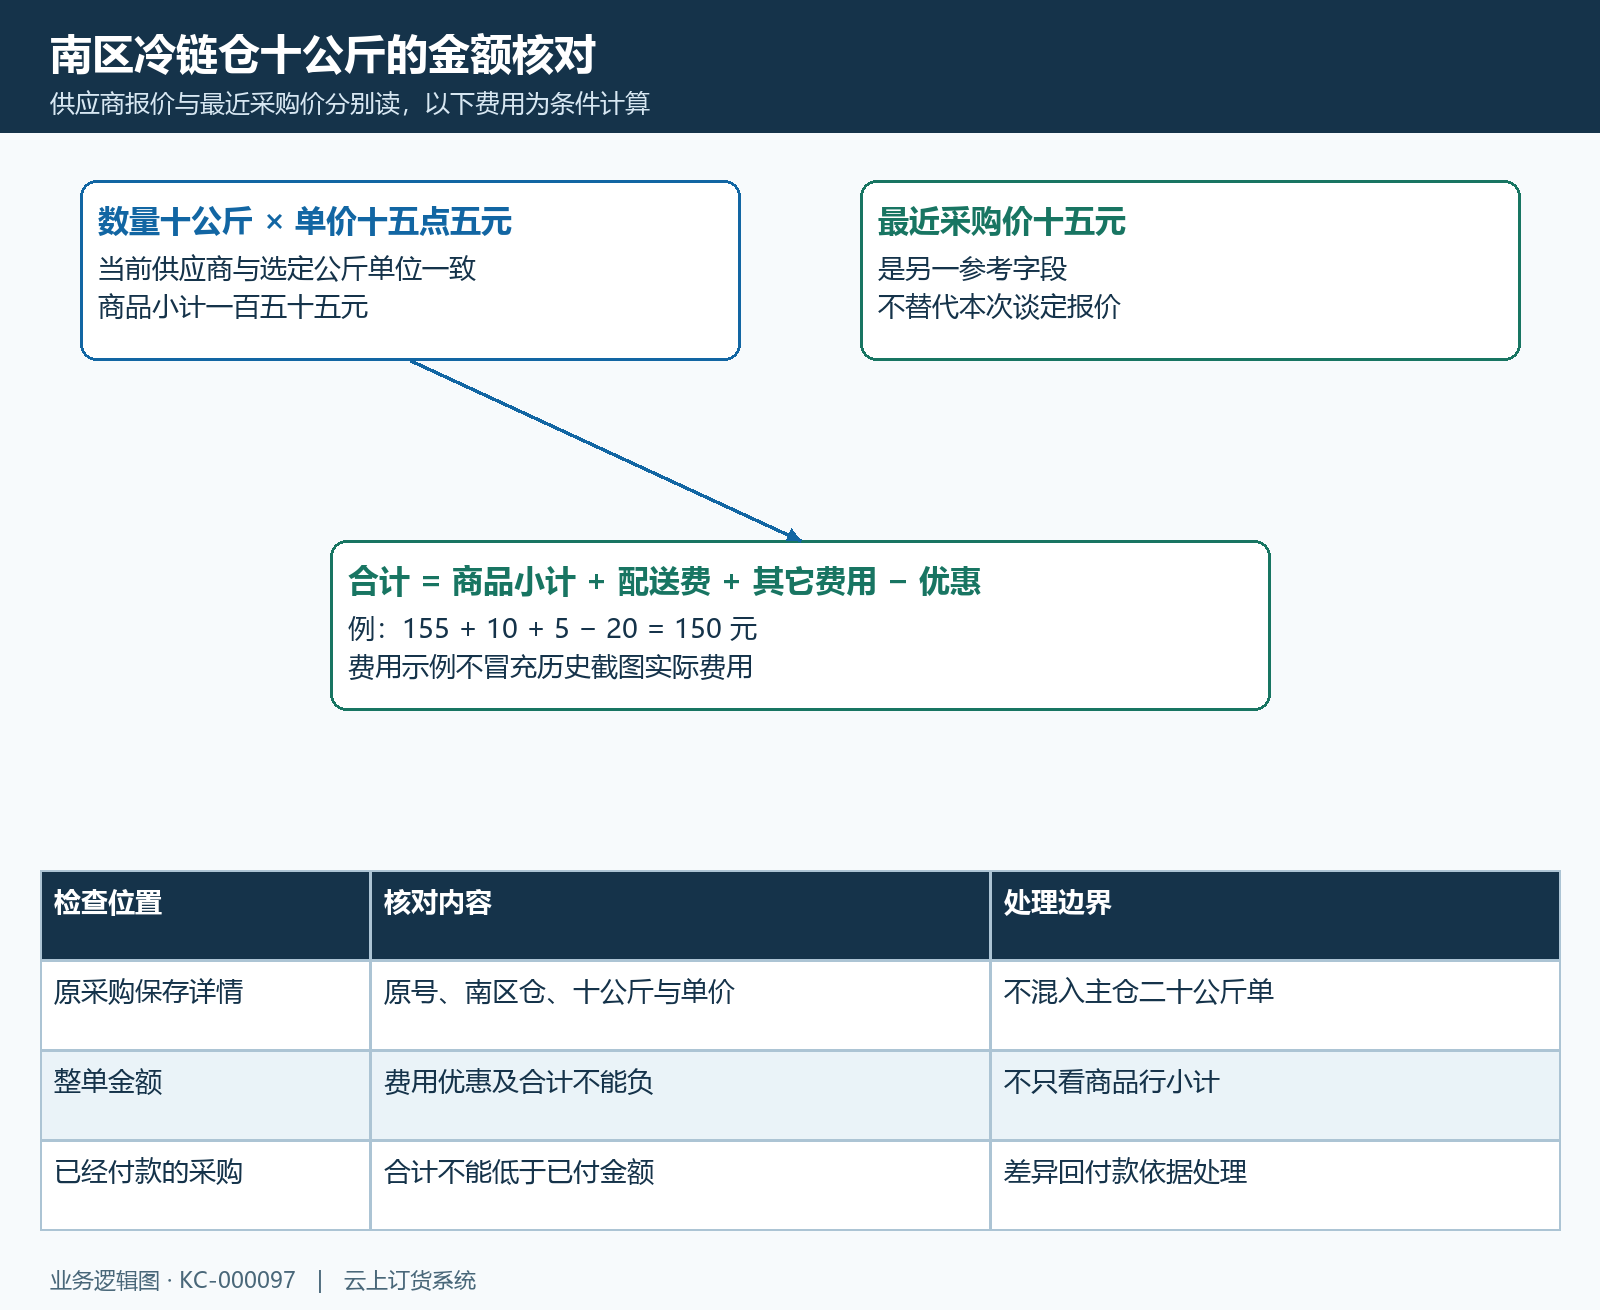Click line 商品小计一百五十五元
The height and width of the screenshot is (1310, 1600).
point(233,306)
